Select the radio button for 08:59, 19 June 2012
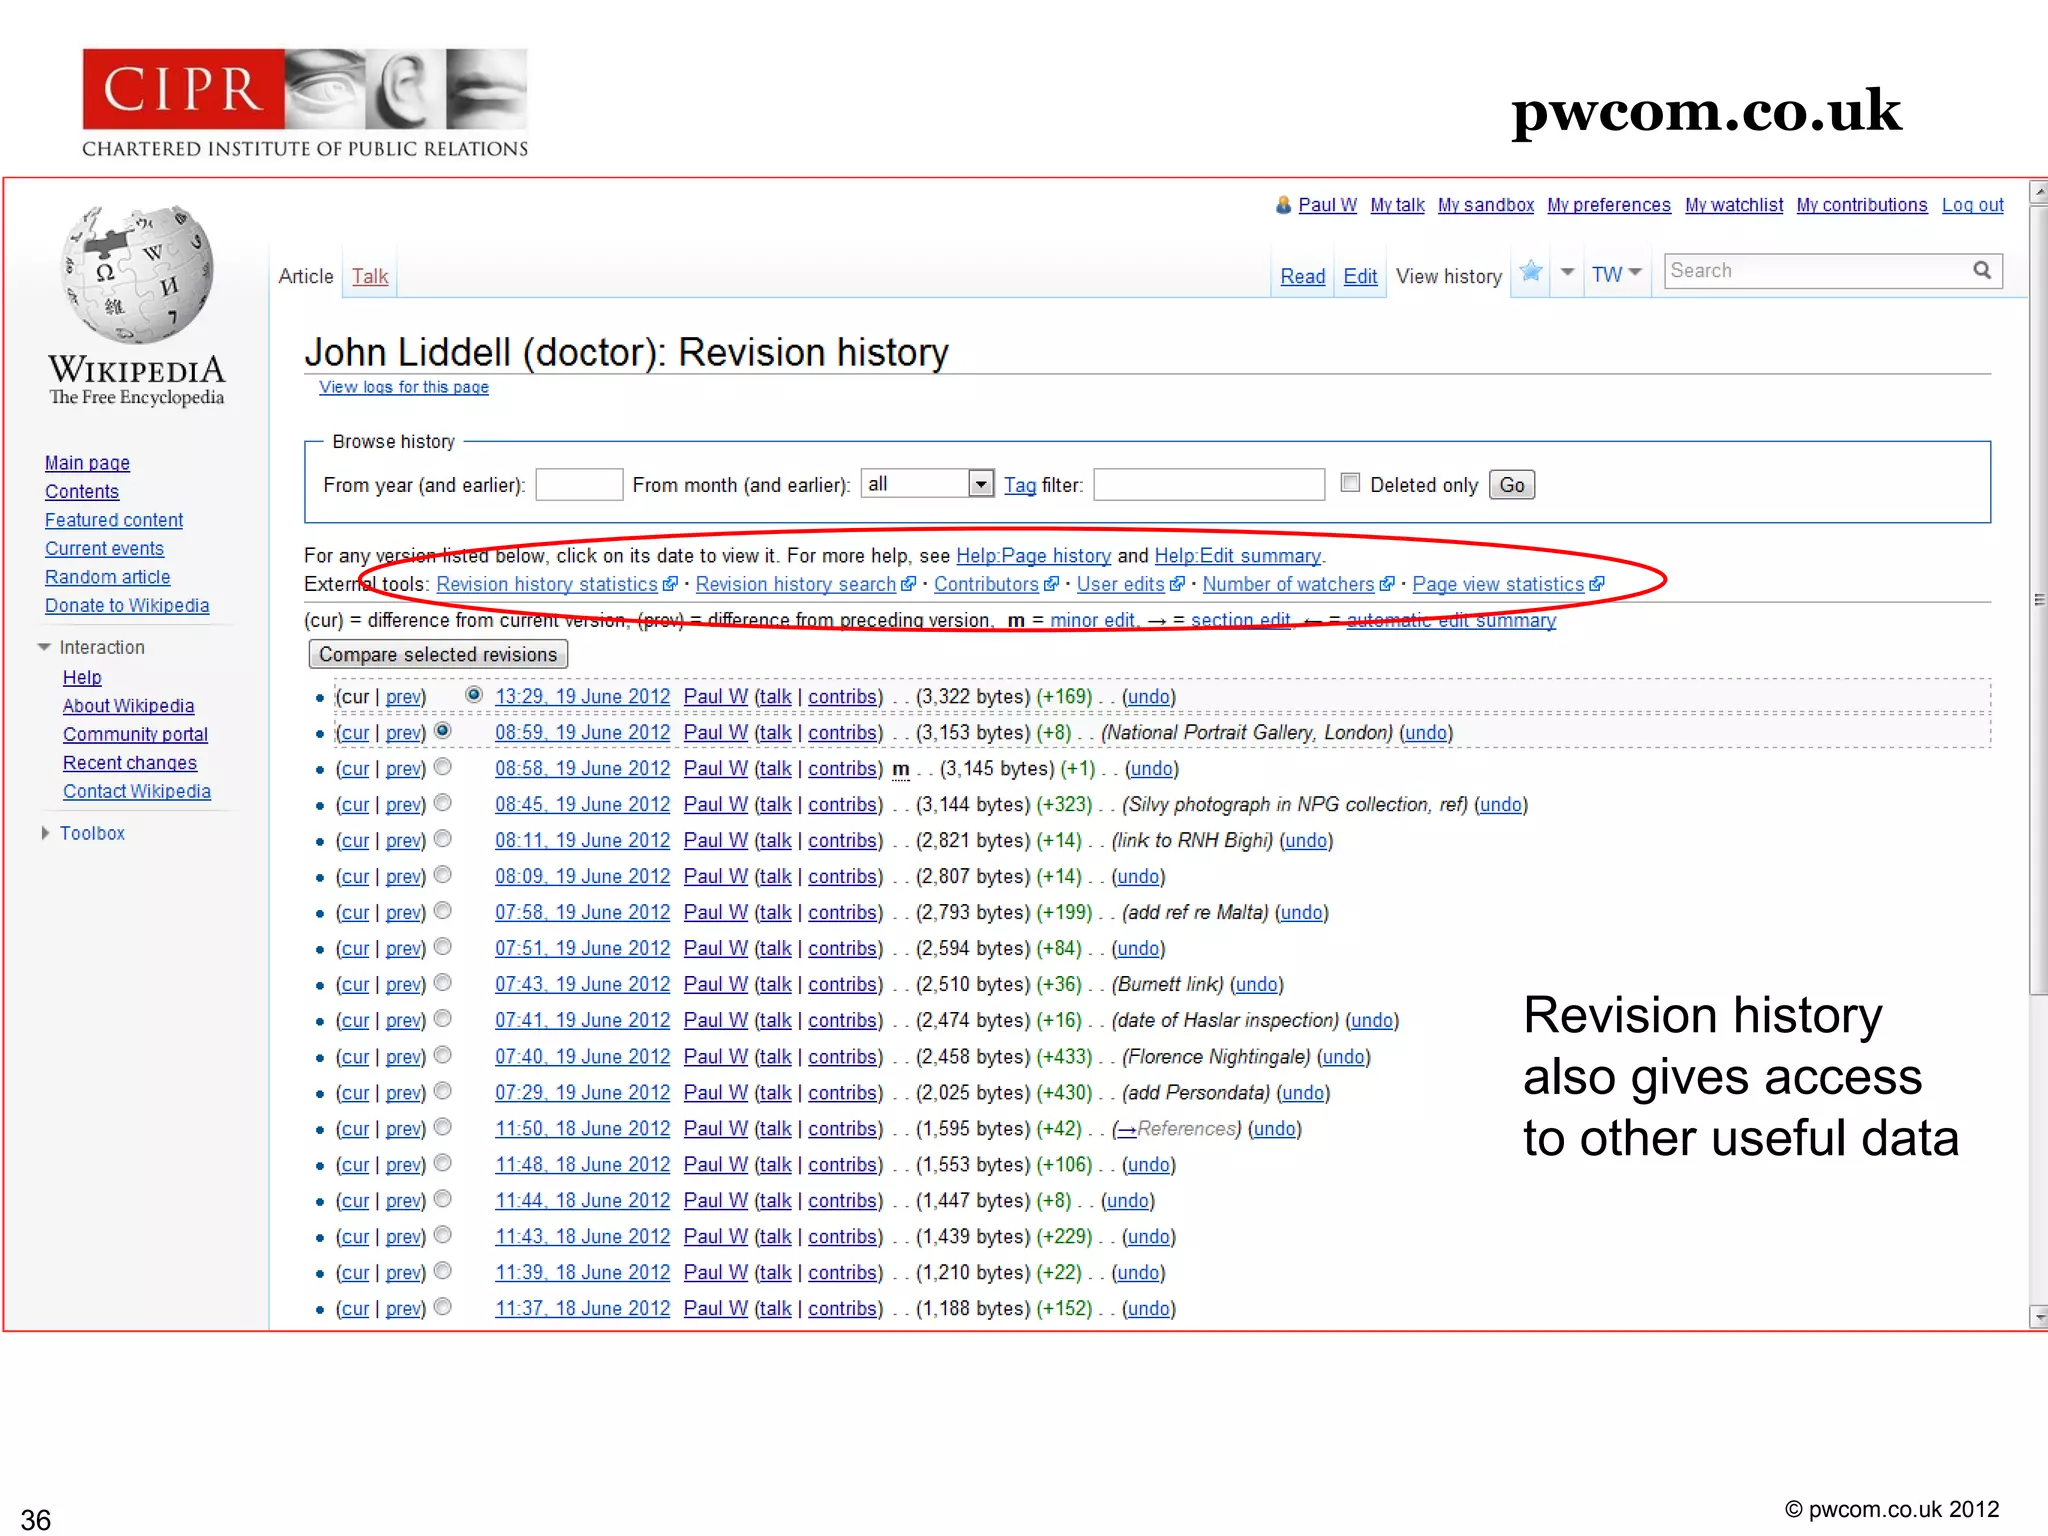Image resolution: width=2048 pixels, height=1536 pixels. [443, 730]
